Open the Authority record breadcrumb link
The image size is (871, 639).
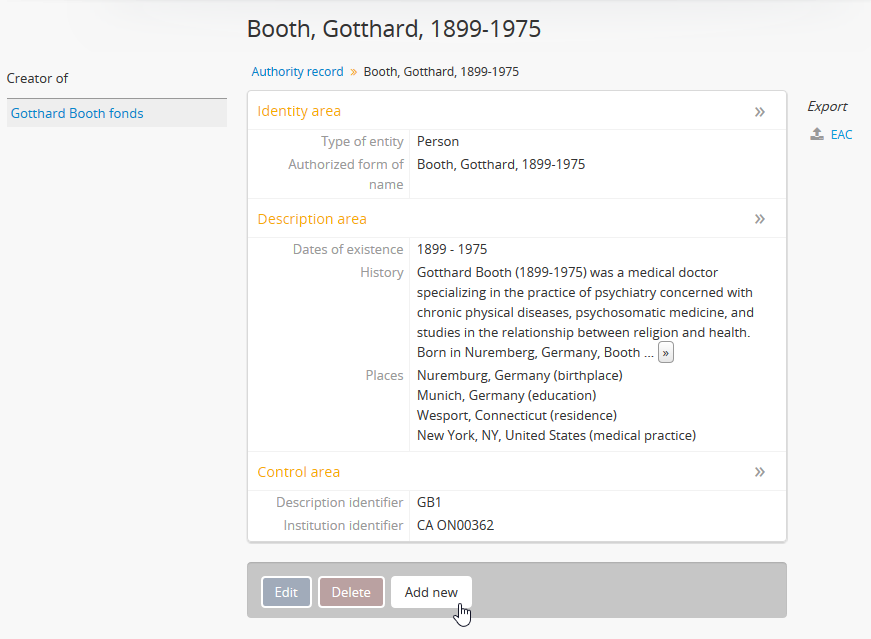point(297,72)
